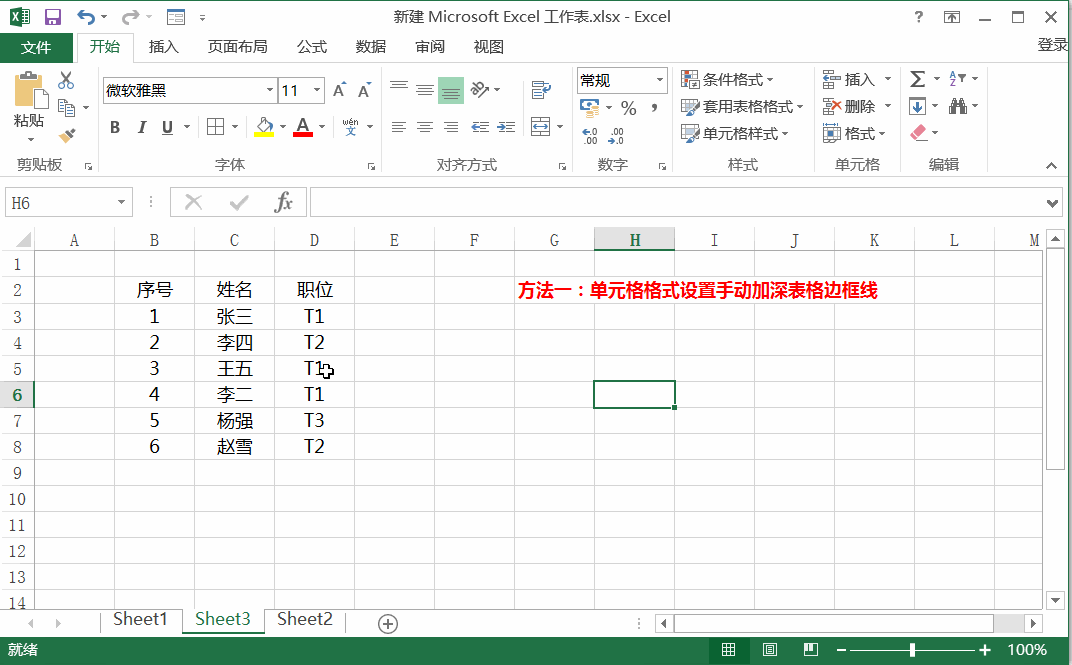Switch to the Sheet1 worksheet tab
The width and height of the screenshot is (1072, 665).
(x=140, y=619)
